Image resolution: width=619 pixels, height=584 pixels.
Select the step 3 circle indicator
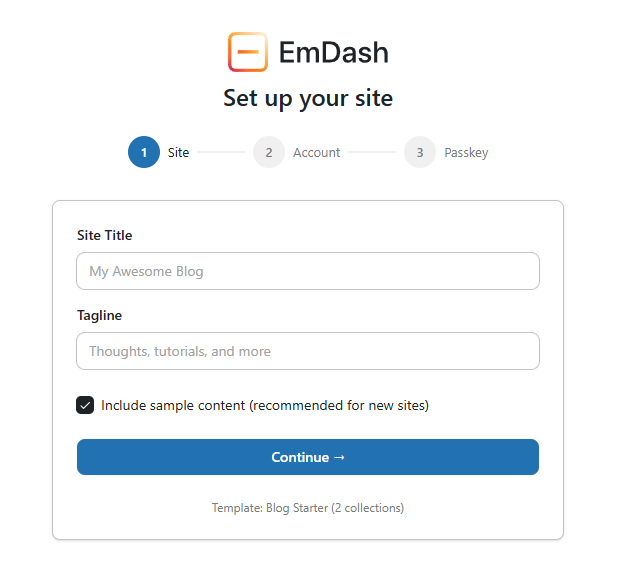420,153
